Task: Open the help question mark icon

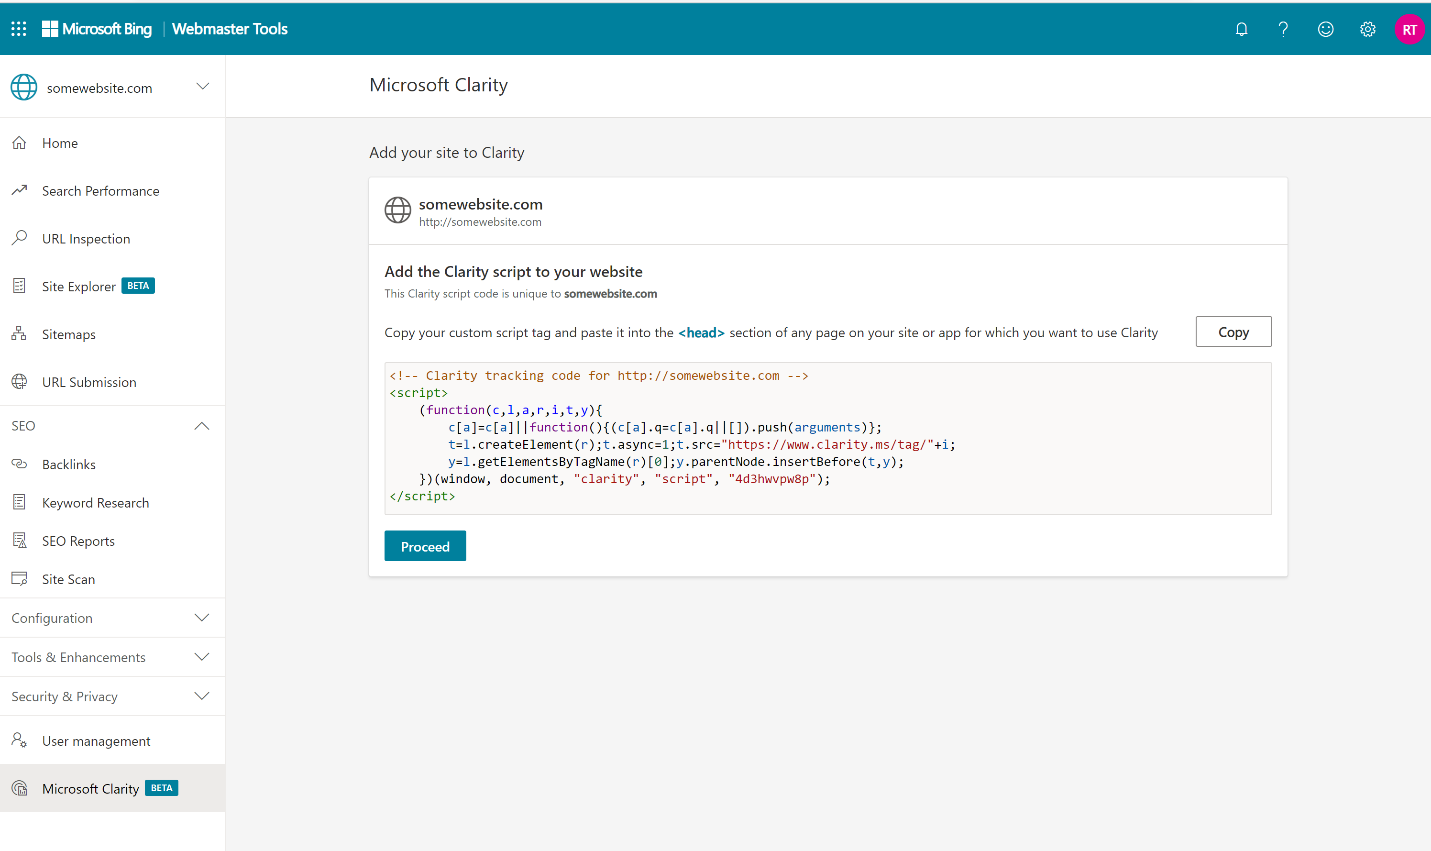Action: tap(1284, 29)
